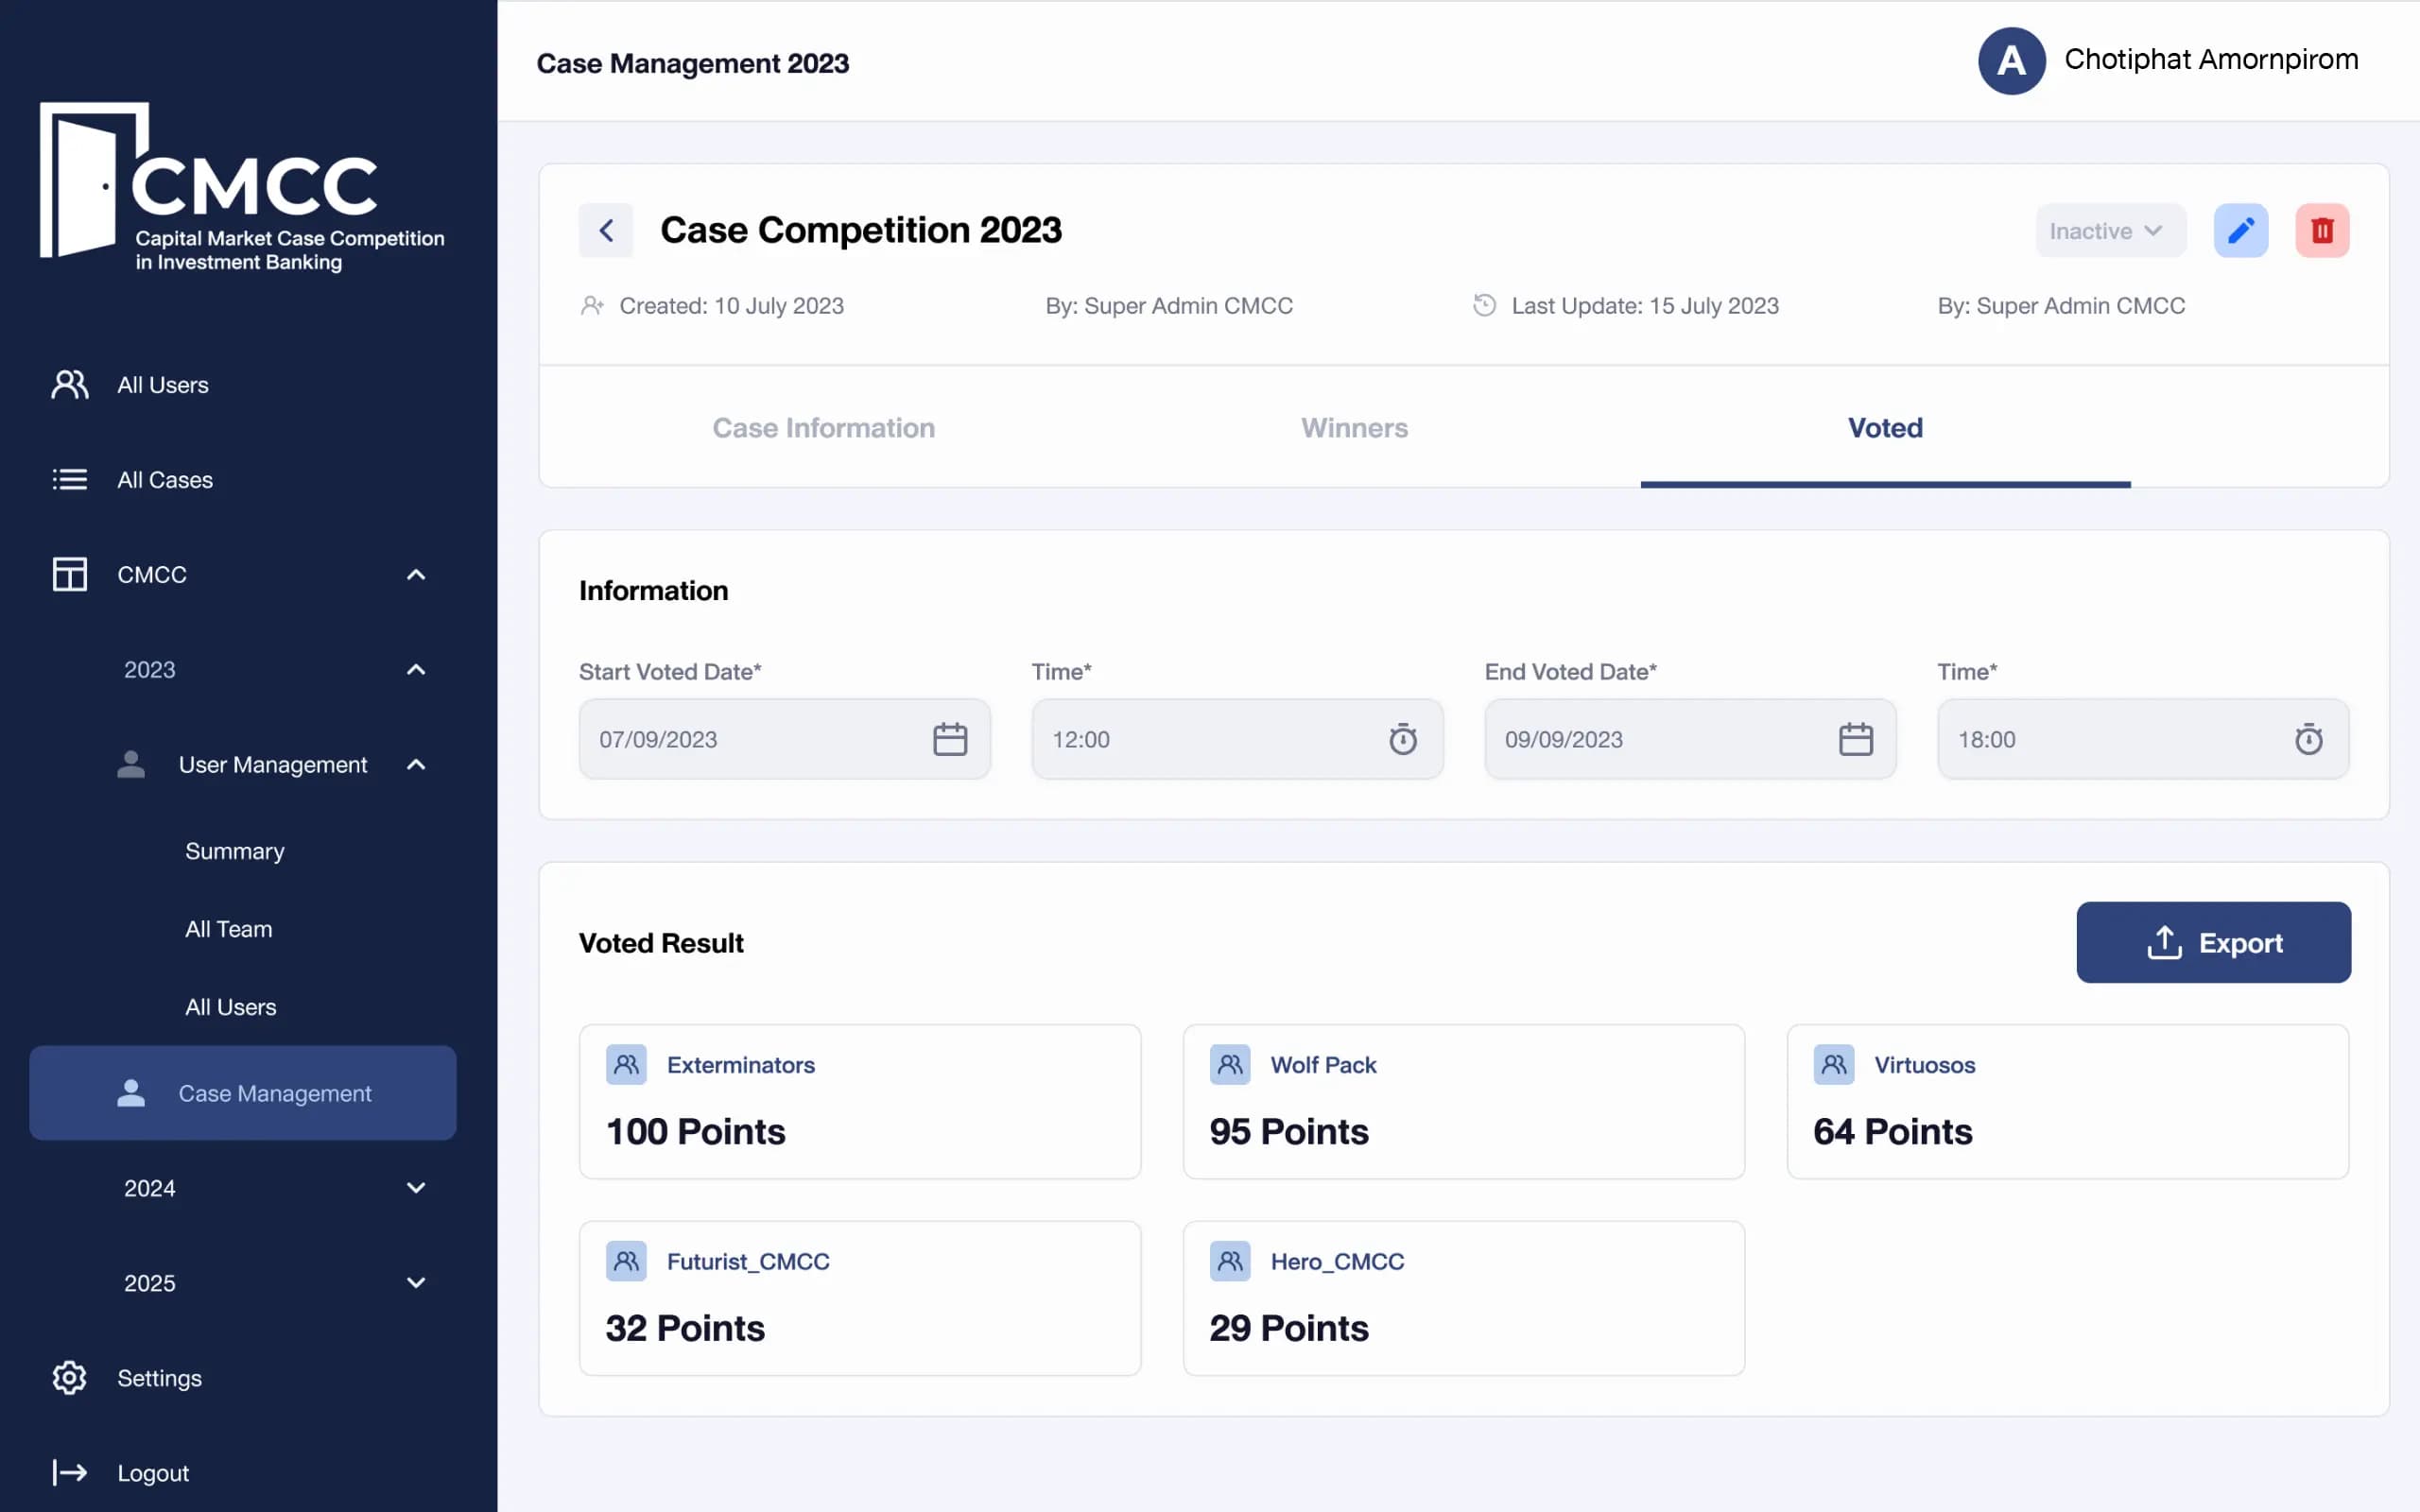Viewport: 2420px width, 1512px height.
Task: Open calendar icon for End Voted Date
Action: [1855, 739]
